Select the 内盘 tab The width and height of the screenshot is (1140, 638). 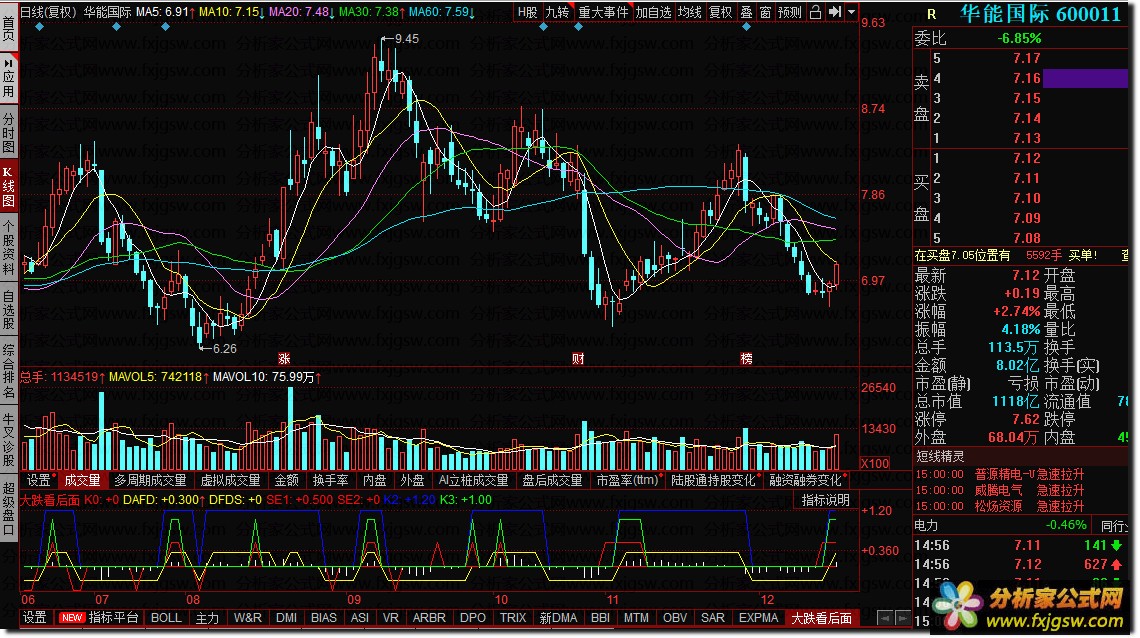tap(374, 480)
